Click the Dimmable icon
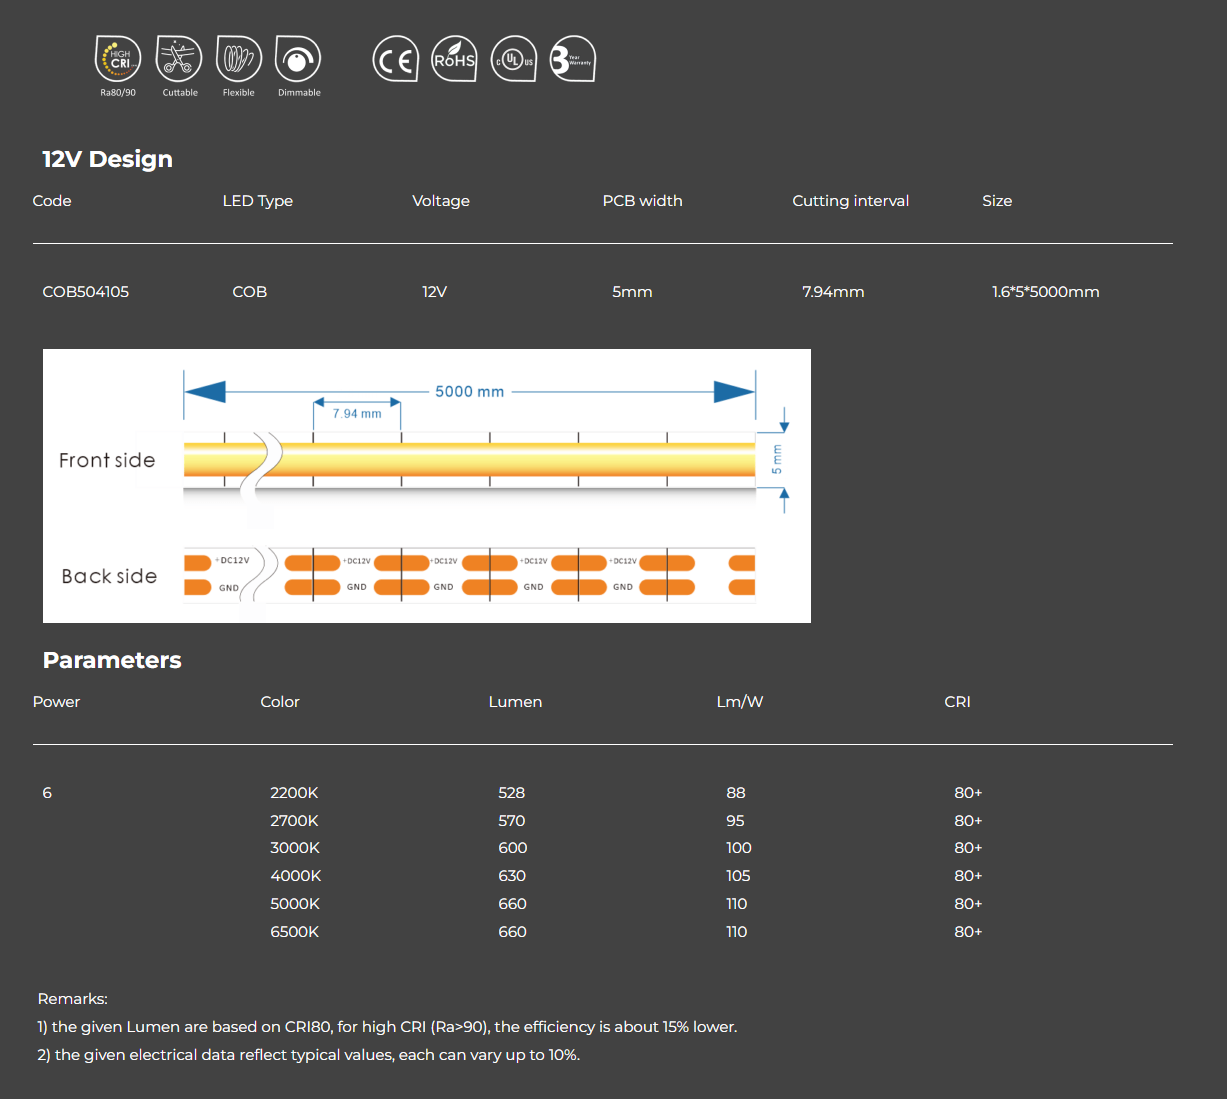Viewport: 1227px width, 1099px height. pyautogui.click(x=298, y=59)
